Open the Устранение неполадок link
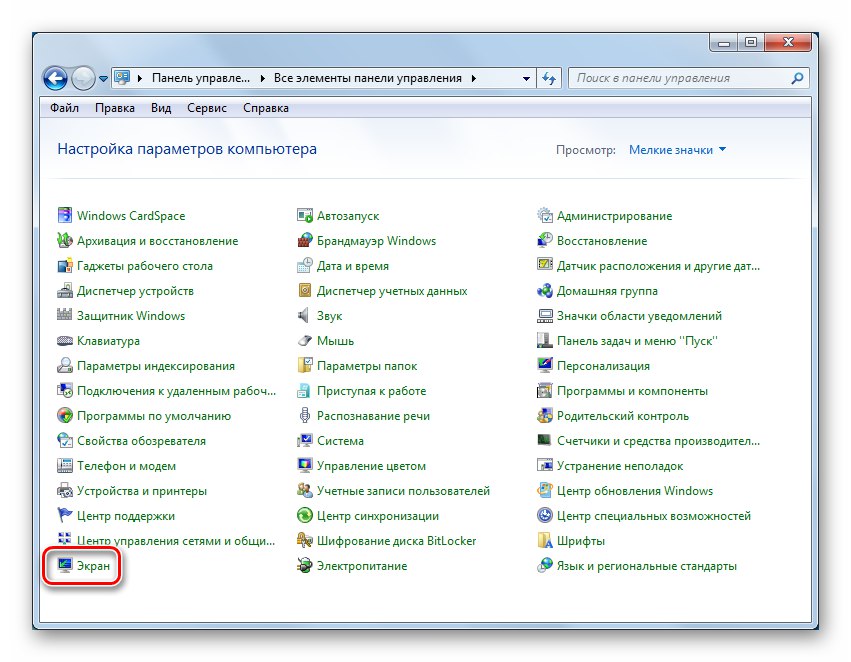This screenshot has height=662, width=851. point(620,466)
